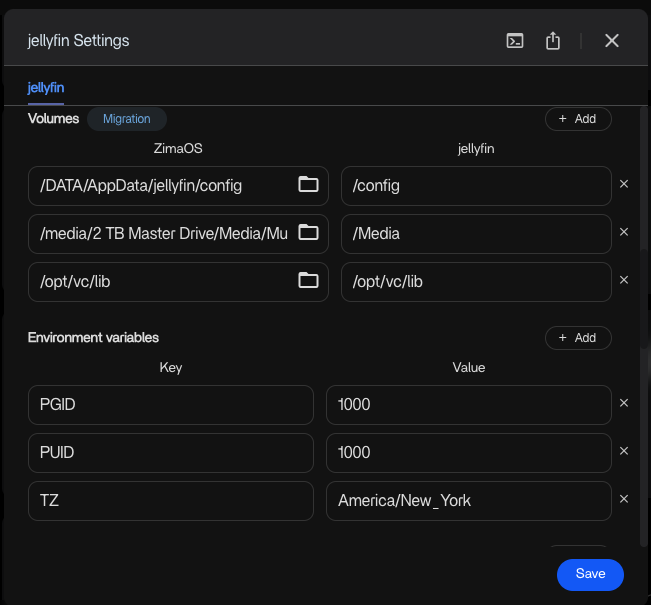Delete the PGID environment variable

coord(624,404)
